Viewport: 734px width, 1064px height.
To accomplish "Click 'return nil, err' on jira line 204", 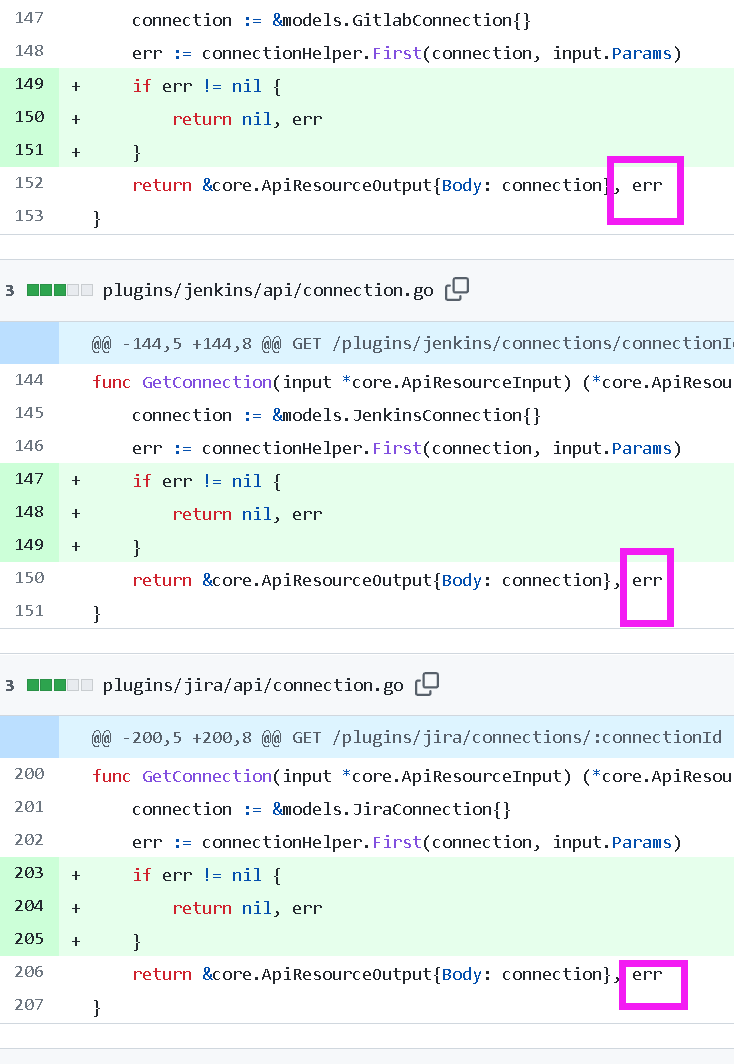I will (247, 909).
